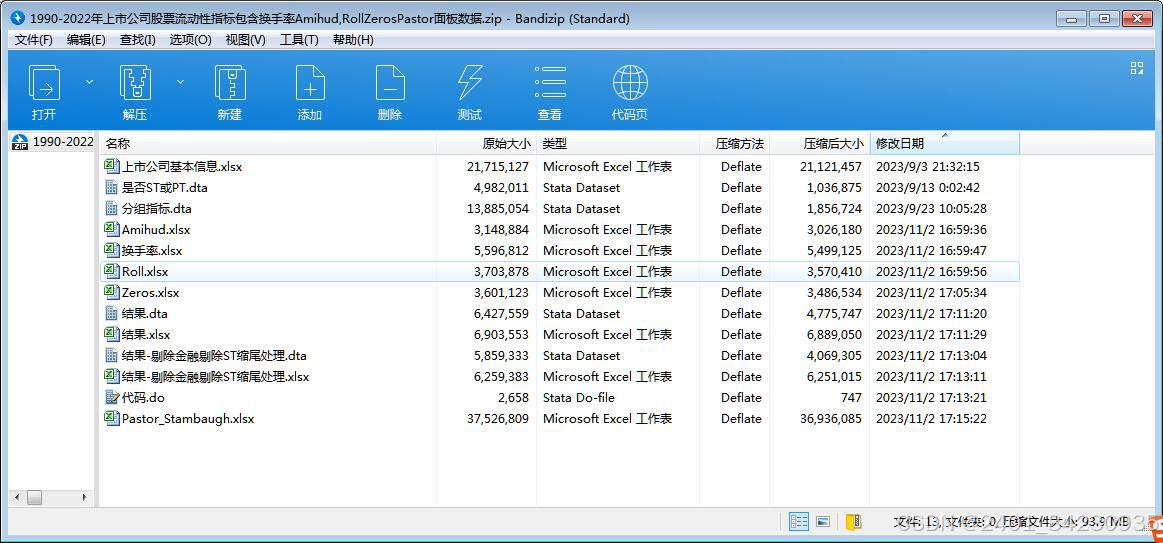Open the 查找(I) menu
The width and height of the screenshot is (1163, 543).
click(138, 40)
